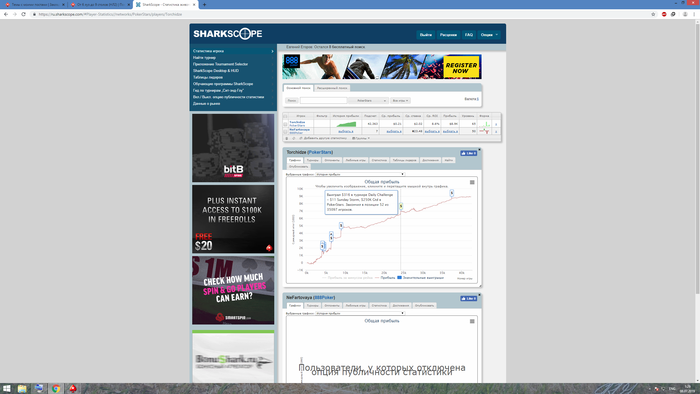
Task: Open 'Турниры' tab in Torchidze panel
Action: pyautogui.click(x=312, y=160)
